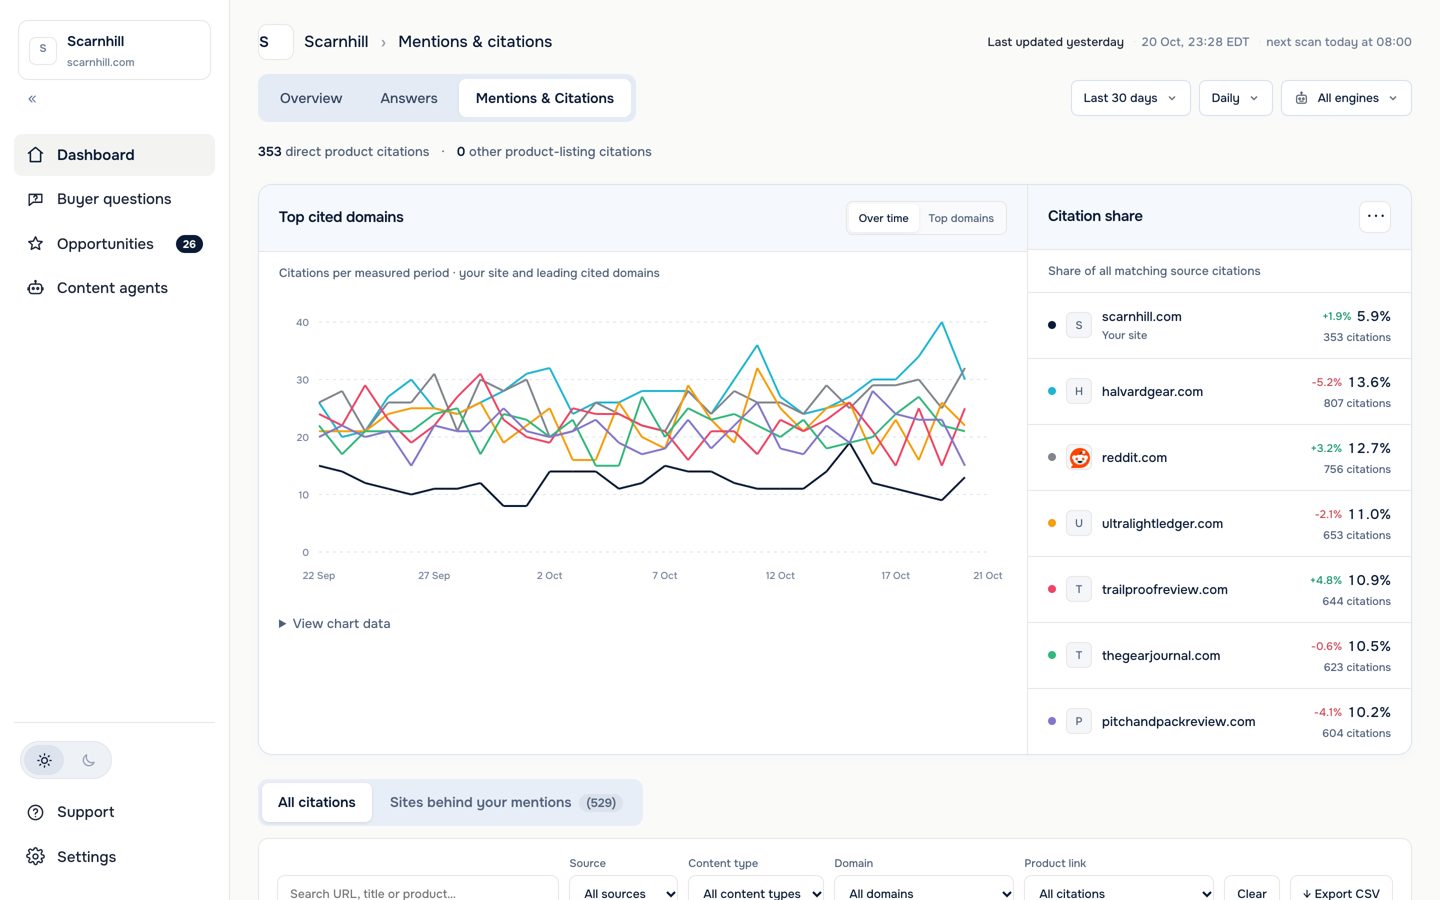The height and width of the screenshot is (900, 1440).
Task: Click the Clear filters button
Action: point(1252,888)
